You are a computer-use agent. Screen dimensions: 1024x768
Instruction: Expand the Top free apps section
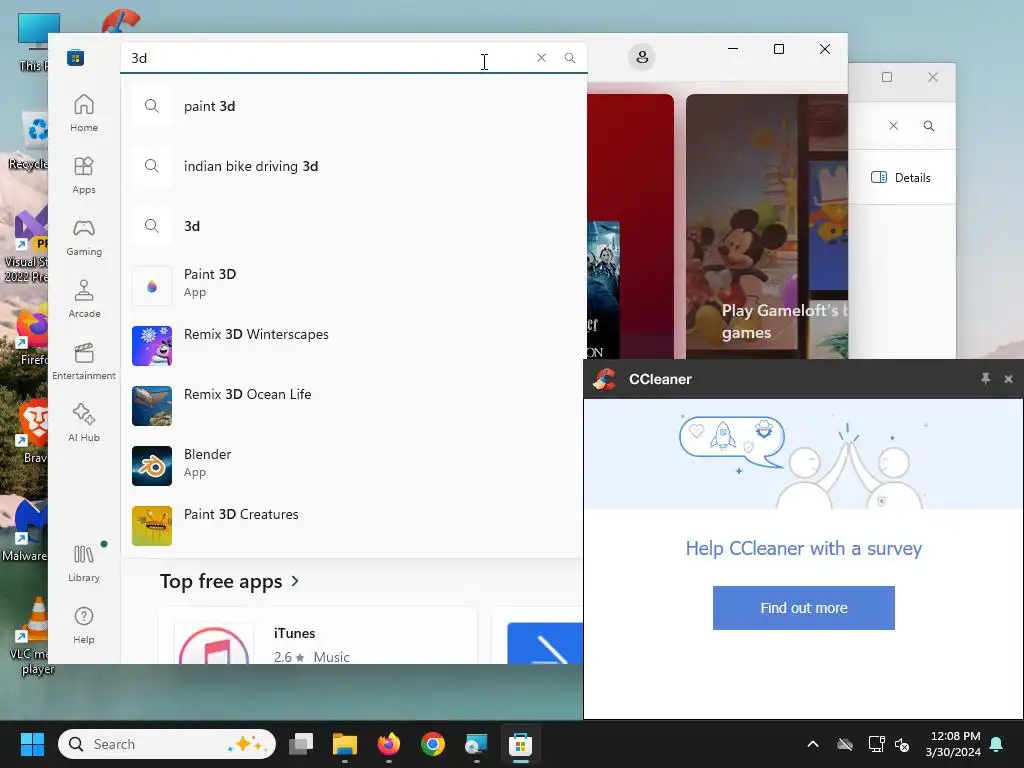tap(229, 581)
